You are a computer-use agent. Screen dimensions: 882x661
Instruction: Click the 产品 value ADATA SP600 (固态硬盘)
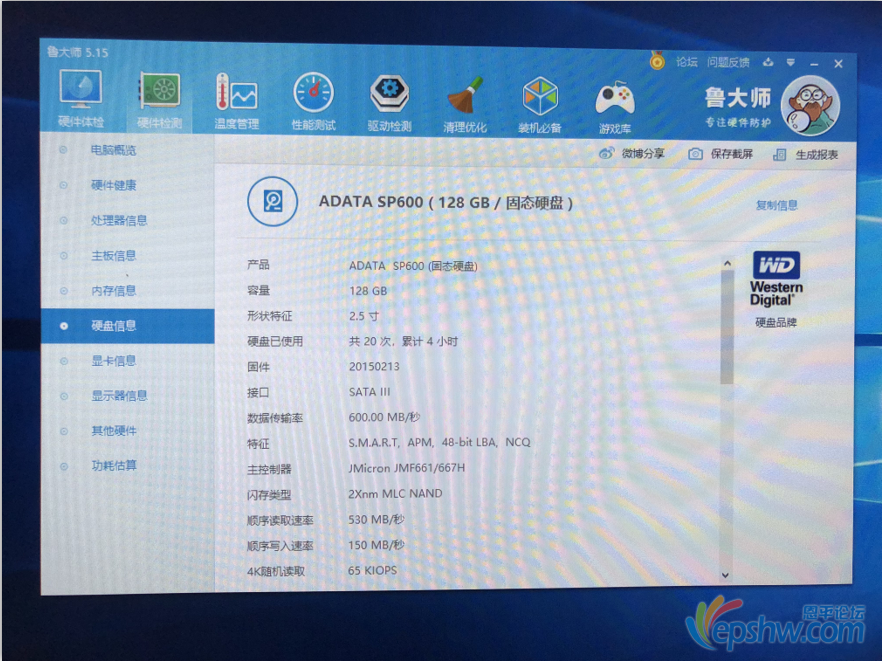tap(413, 266)
